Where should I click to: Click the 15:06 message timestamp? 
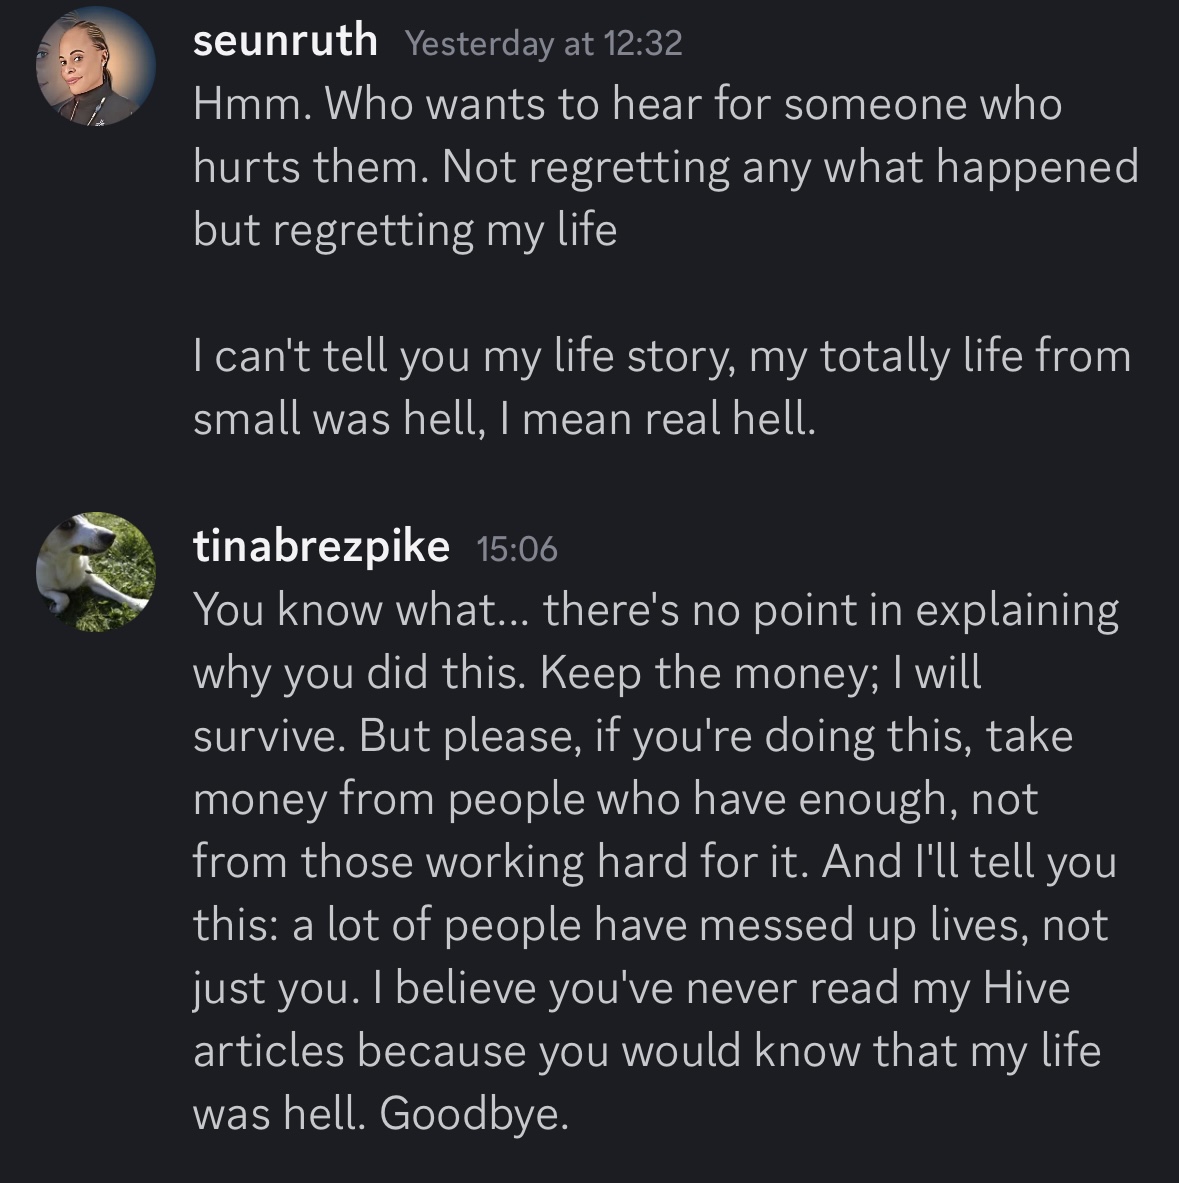[x=517, y=549]
